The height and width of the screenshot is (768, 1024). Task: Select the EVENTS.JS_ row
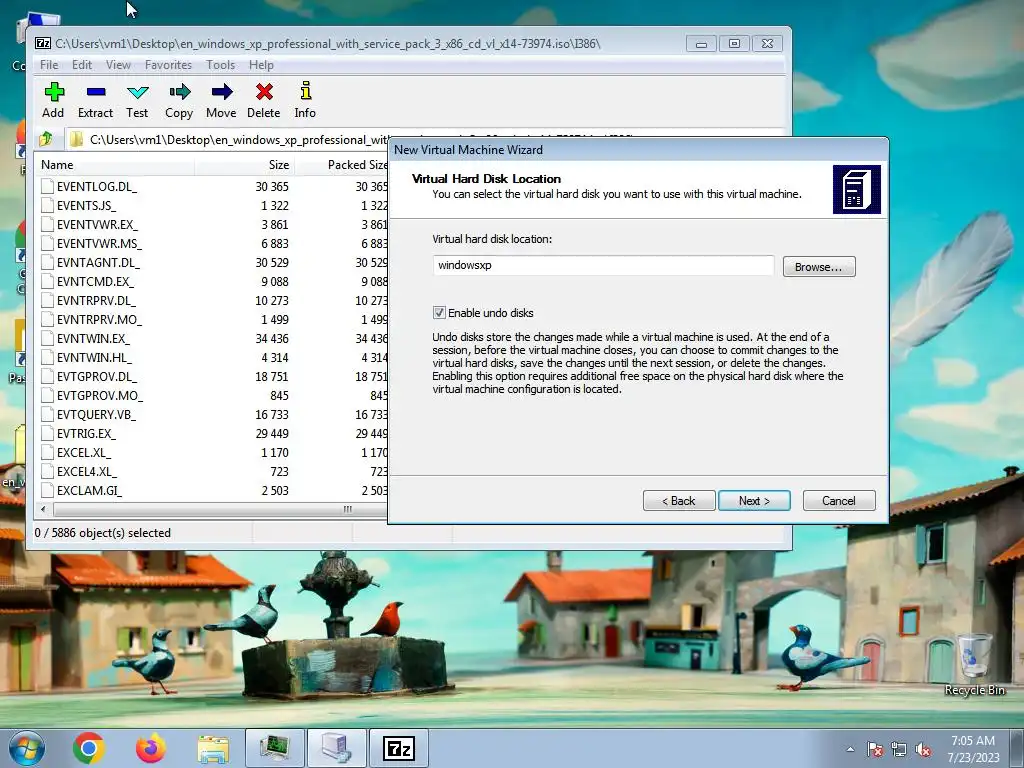pos(212,205)
